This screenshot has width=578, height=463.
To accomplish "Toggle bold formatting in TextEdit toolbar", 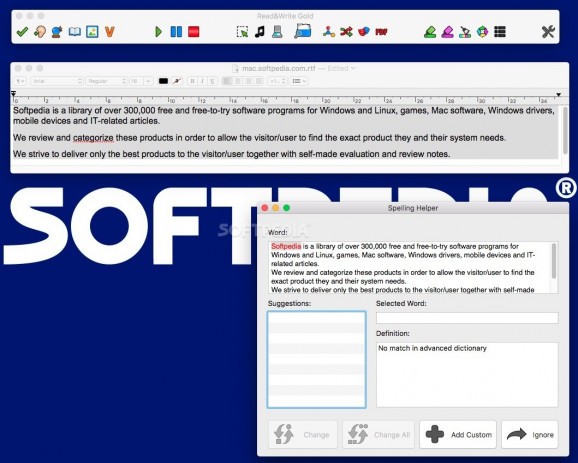I will pyautogui.click(x=192, y=81).
